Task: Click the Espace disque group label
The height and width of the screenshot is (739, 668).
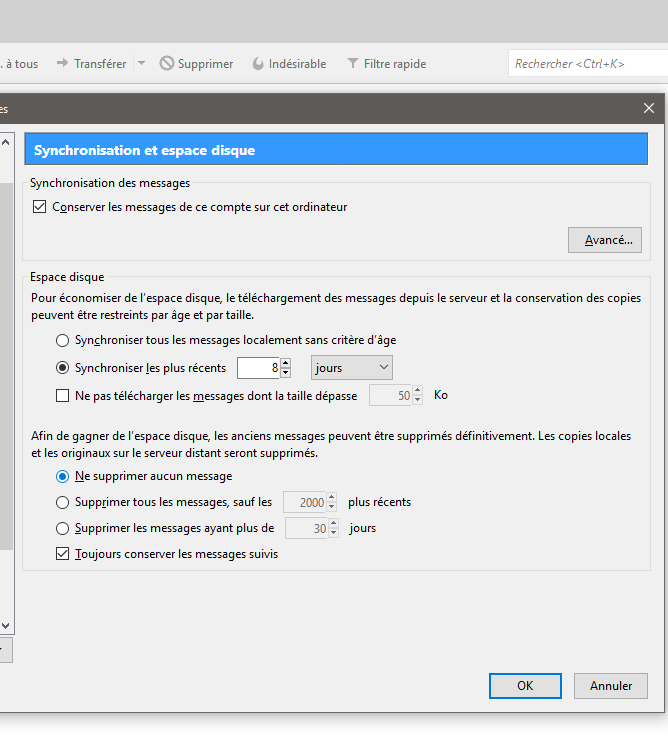Action: [67, 277]
